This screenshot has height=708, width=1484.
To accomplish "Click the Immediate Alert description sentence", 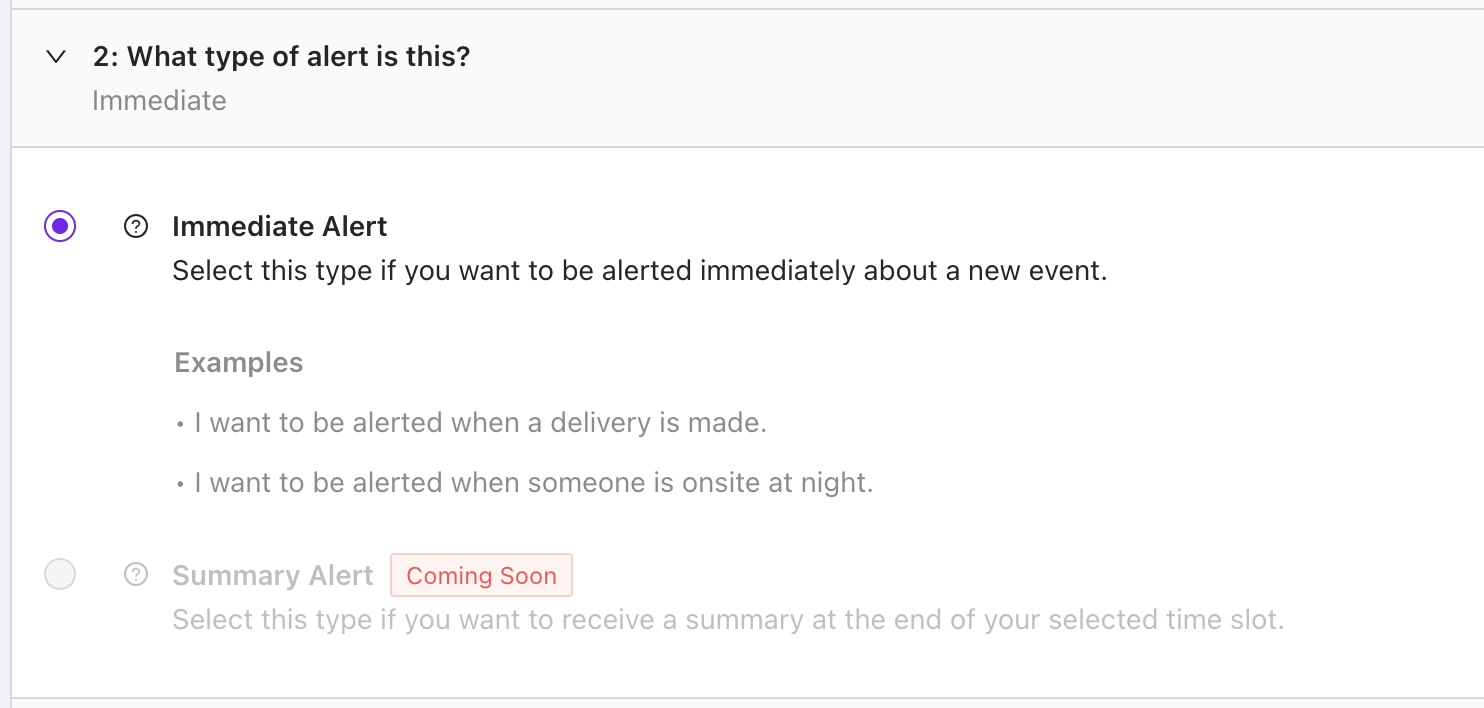I will click(x=639, y=271).
